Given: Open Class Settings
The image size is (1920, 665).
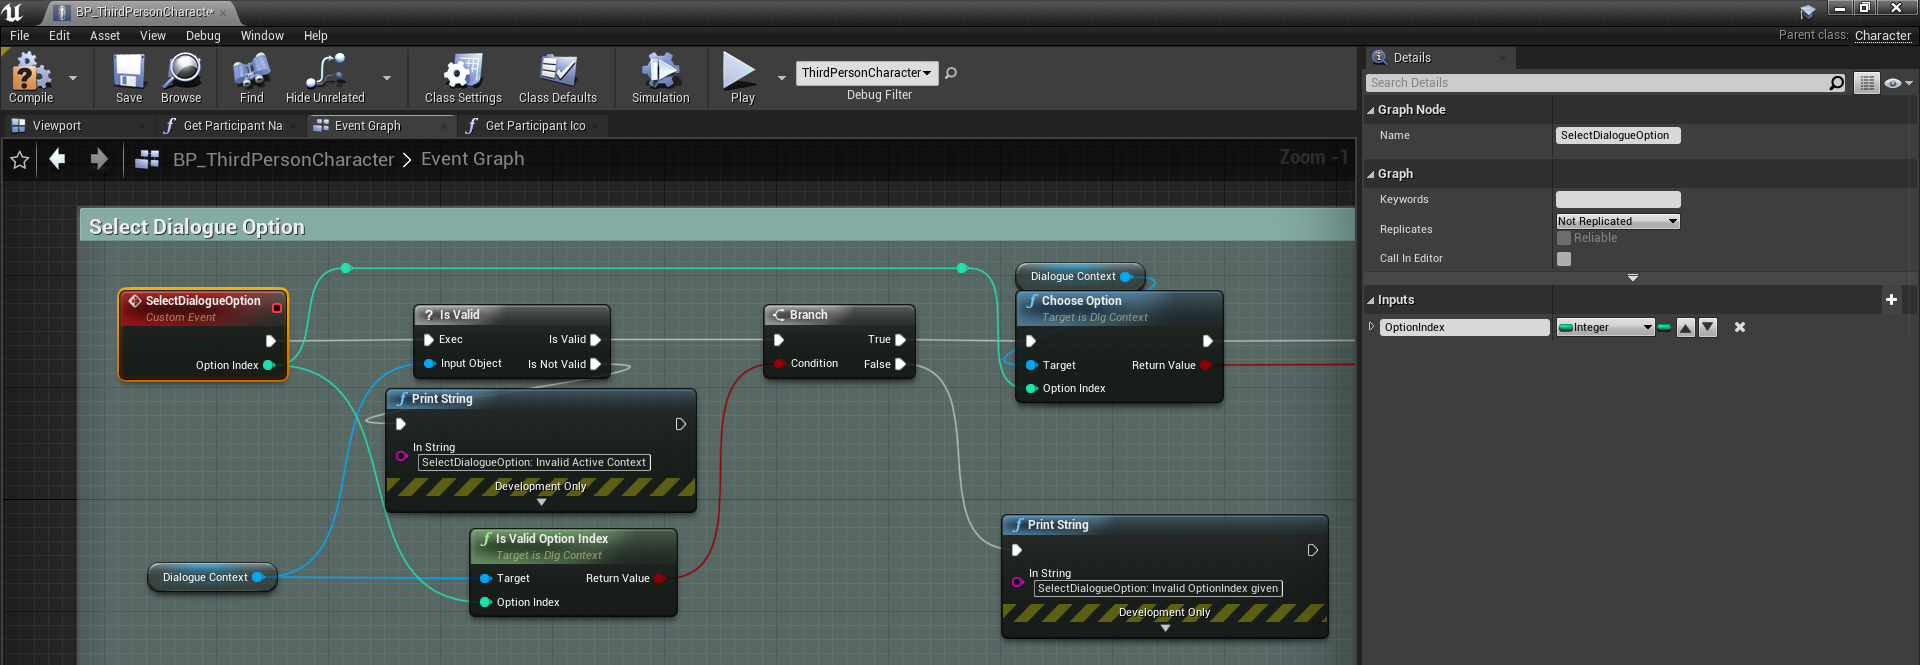Looking at the screenshot, I should [463, 78].
